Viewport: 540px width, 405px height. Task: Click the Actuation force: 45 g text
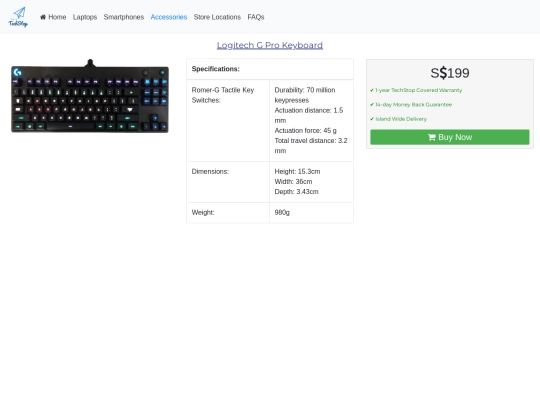[305, 131]
